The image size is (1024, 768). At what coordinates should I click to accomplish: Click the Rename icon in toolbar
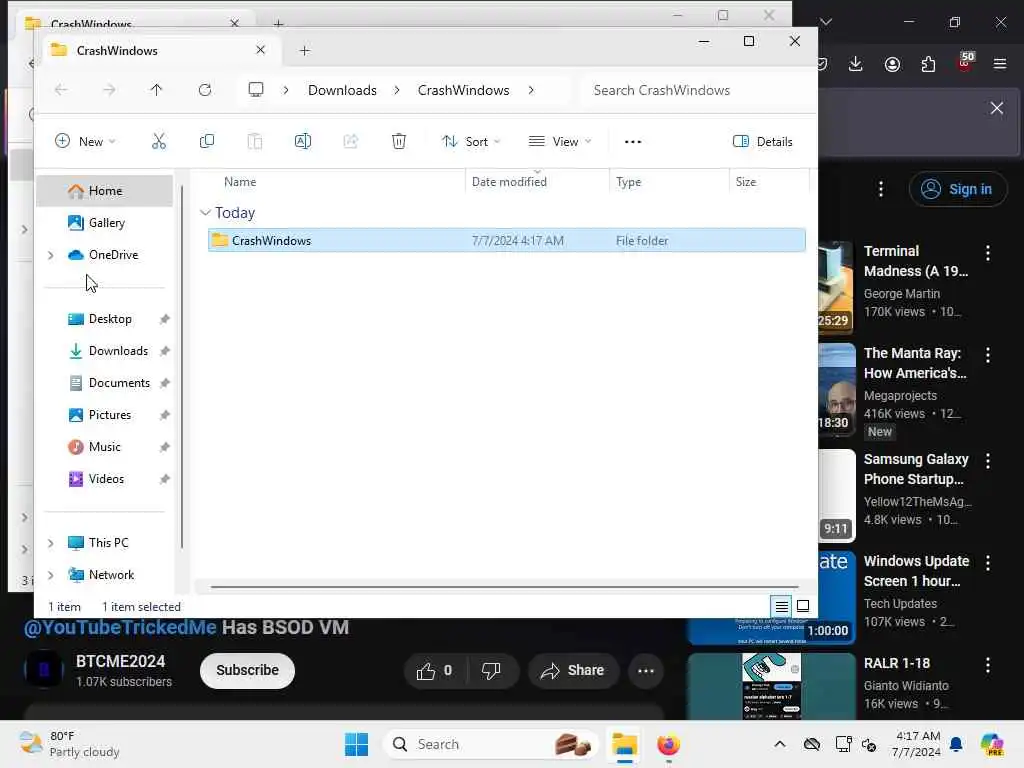(x=302, y=141)
